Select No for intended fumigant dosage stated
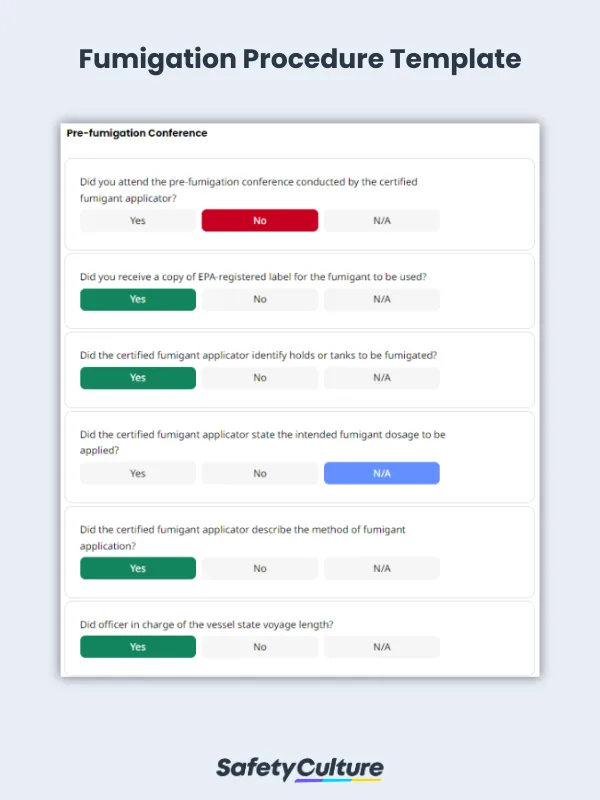Viewport: 600px width, 800px height. pyautogui.click(x=259, y=472)
